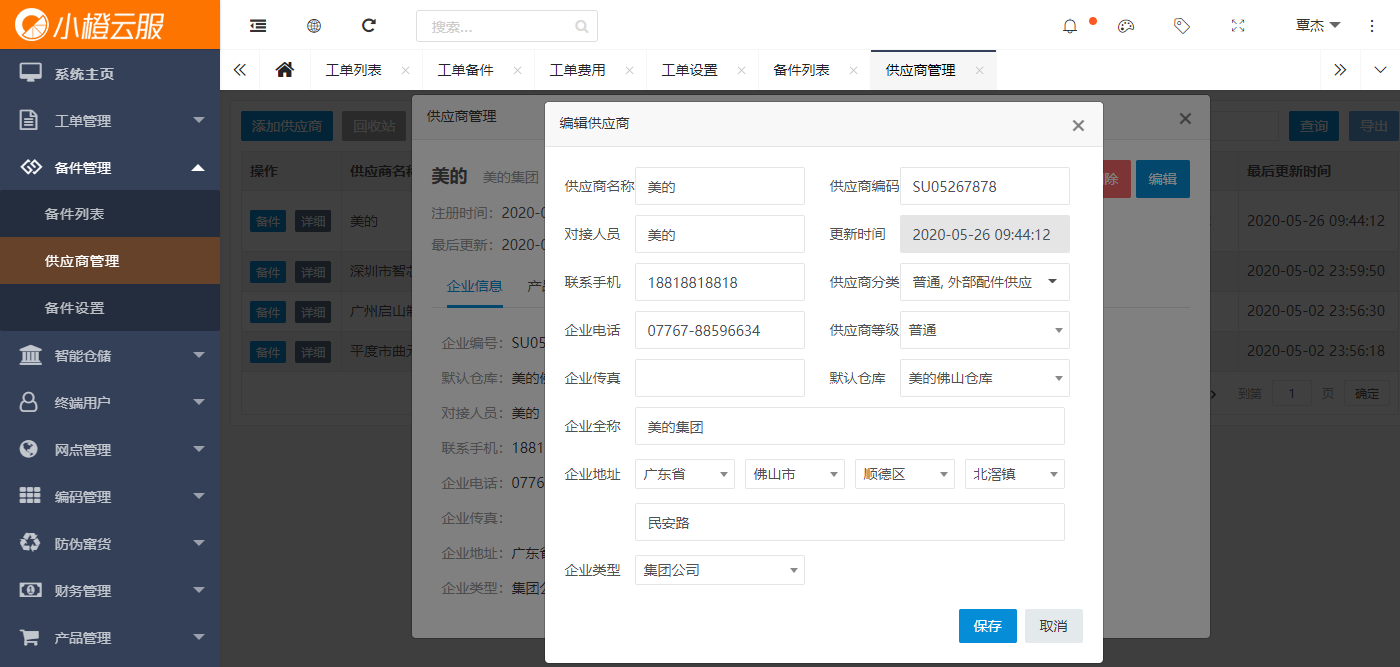Open town dropdown 北滘镇

pos(1015,474)
